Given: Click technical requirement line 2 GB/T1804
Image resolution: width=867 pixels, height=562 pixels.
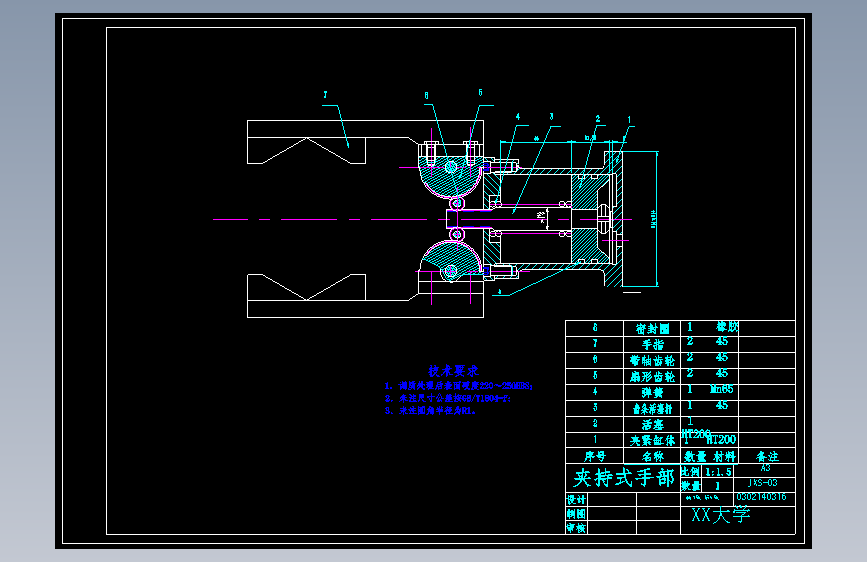Looking at the screenshot, I should tap(448, 398).
